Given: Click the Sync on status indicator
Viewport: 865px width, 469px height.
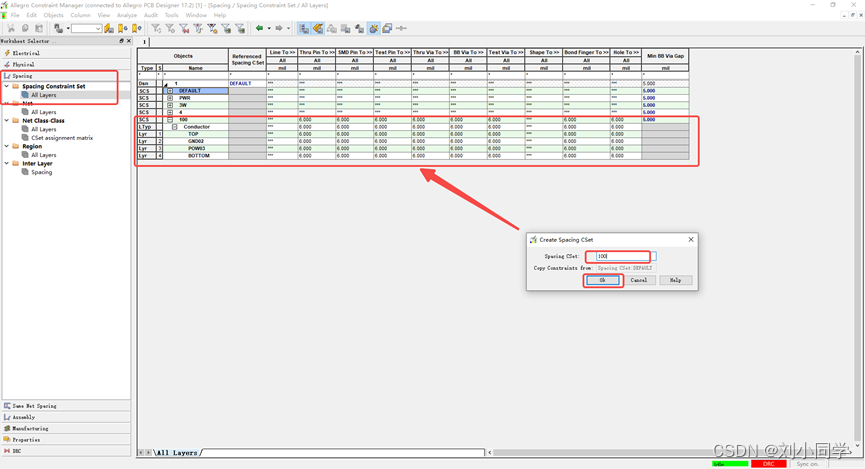Looking at the screenshot, I should (808, 464).
